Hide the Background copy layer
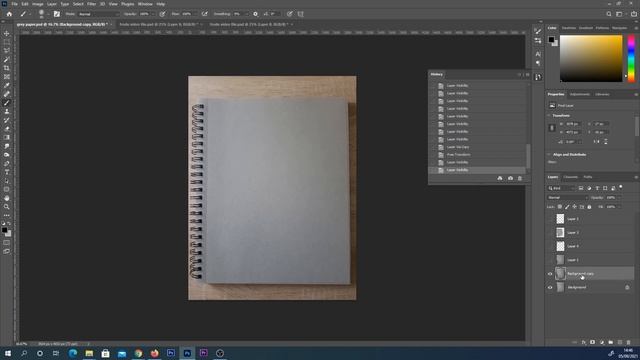This screenshot has width=640, height=360. (x=550, y=274)
